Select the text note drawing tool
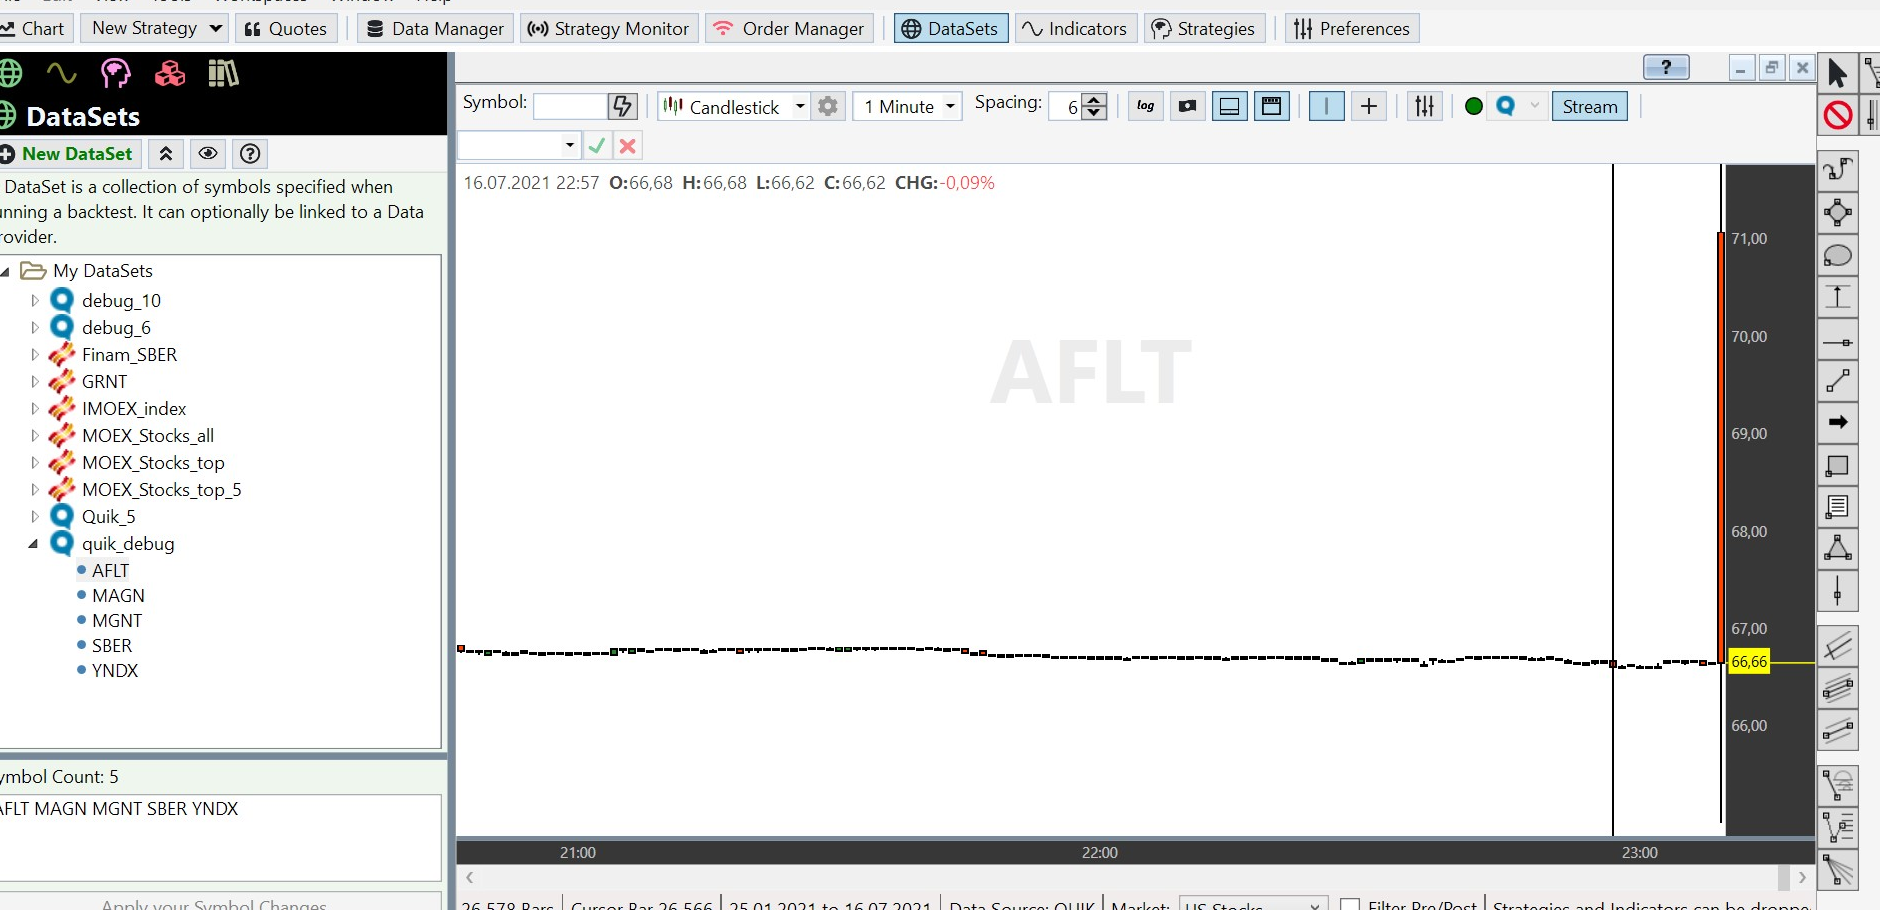The height and width of the screenshot is (910, 1880). coord(1837,507)
